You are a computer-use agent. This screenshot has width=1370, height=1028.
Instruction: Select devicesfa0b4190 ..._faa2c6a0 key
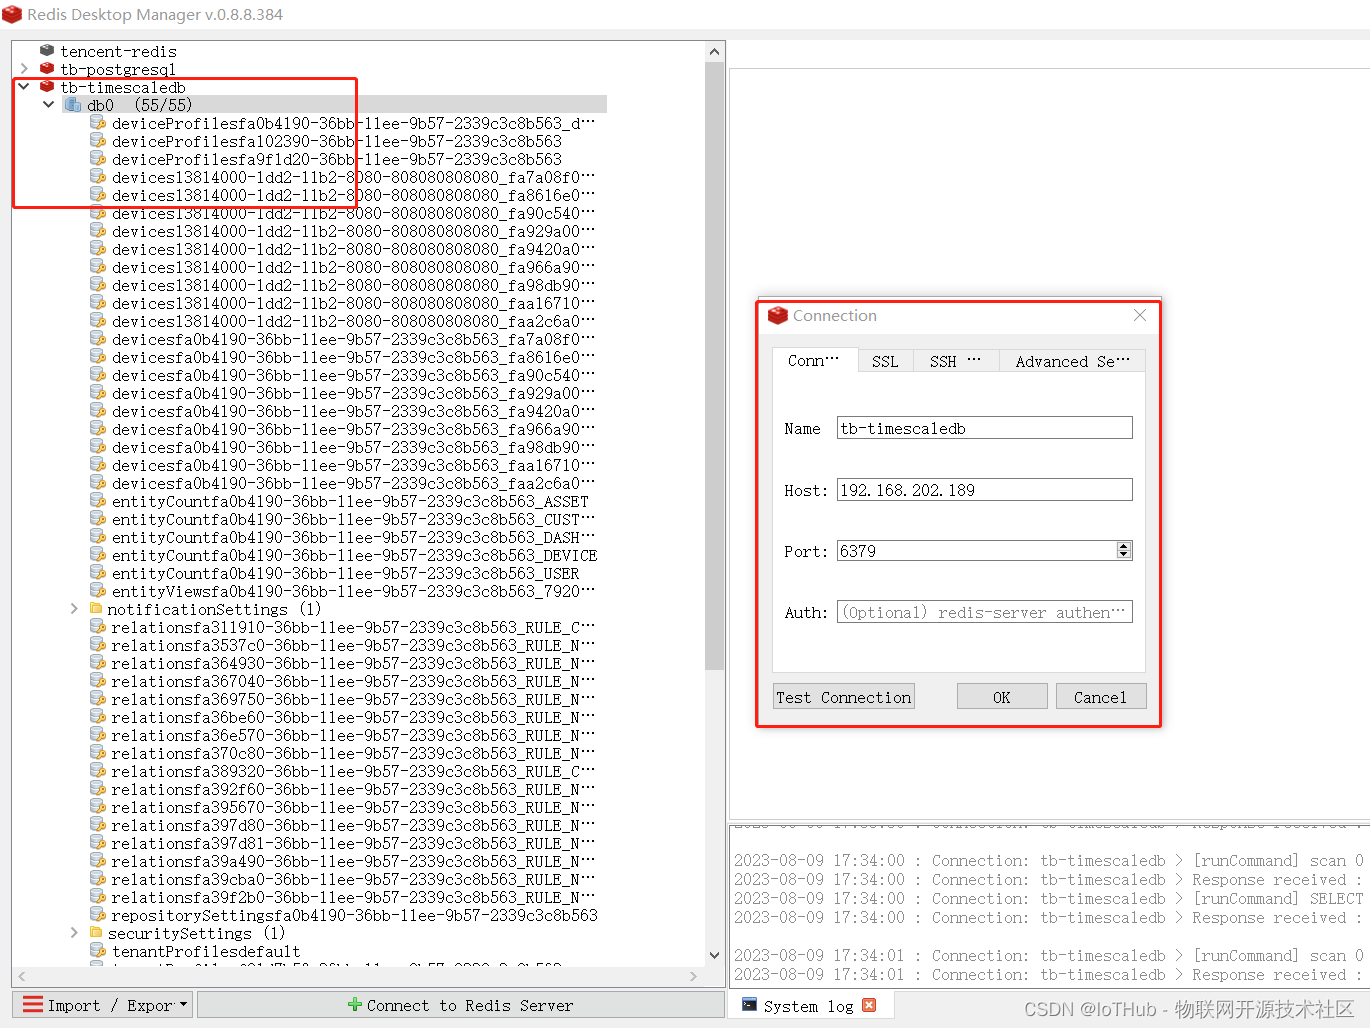point(352,483)
